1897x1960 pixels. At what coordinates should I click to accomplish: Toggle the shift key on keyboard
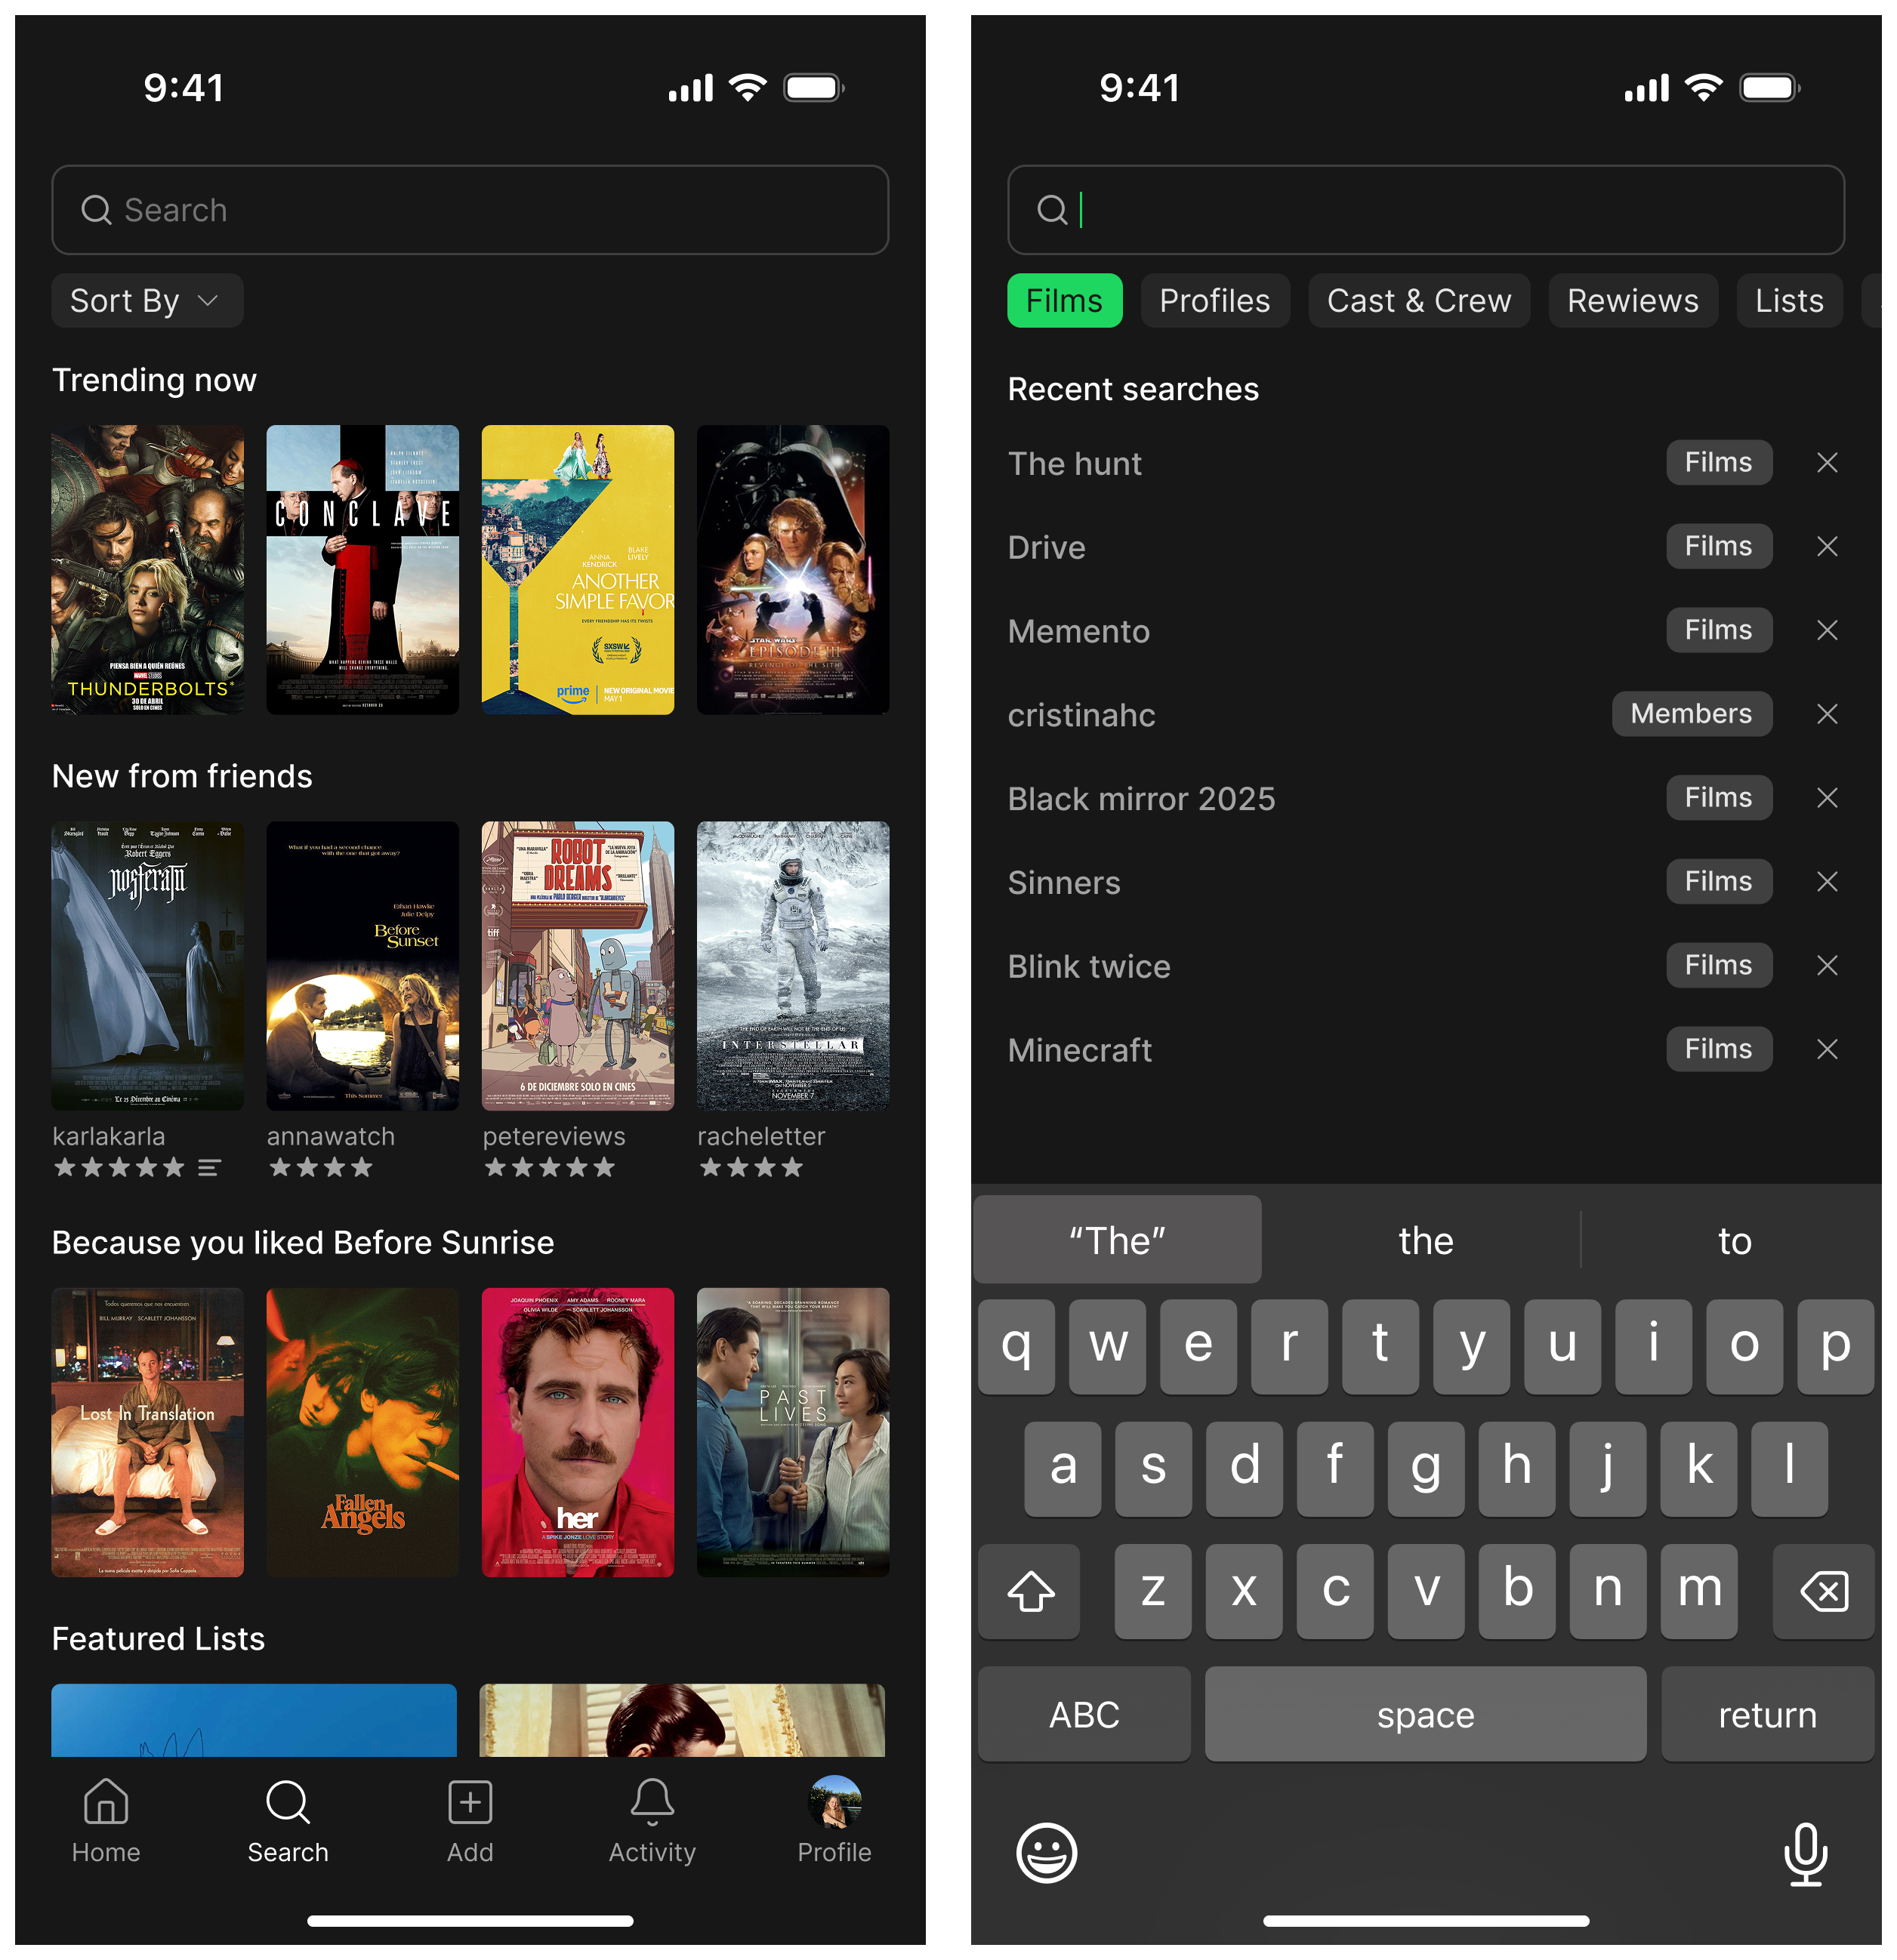coord(1029,1592)
